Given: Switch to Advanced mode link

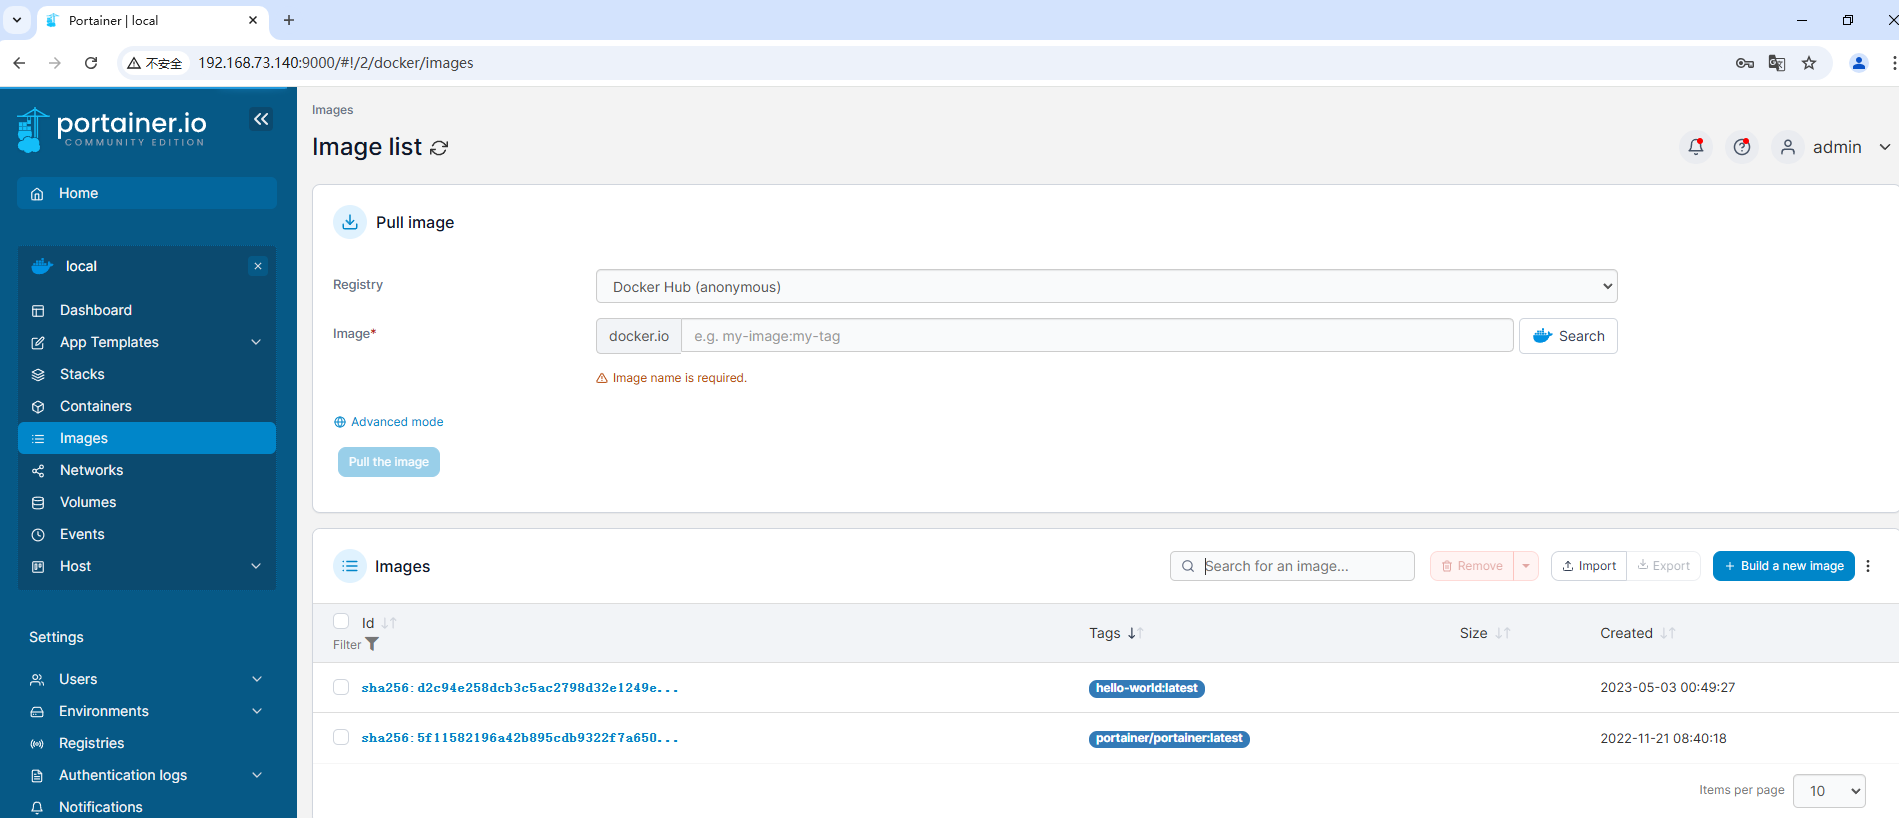Looking at the screenshot, I should coord(389,422).
